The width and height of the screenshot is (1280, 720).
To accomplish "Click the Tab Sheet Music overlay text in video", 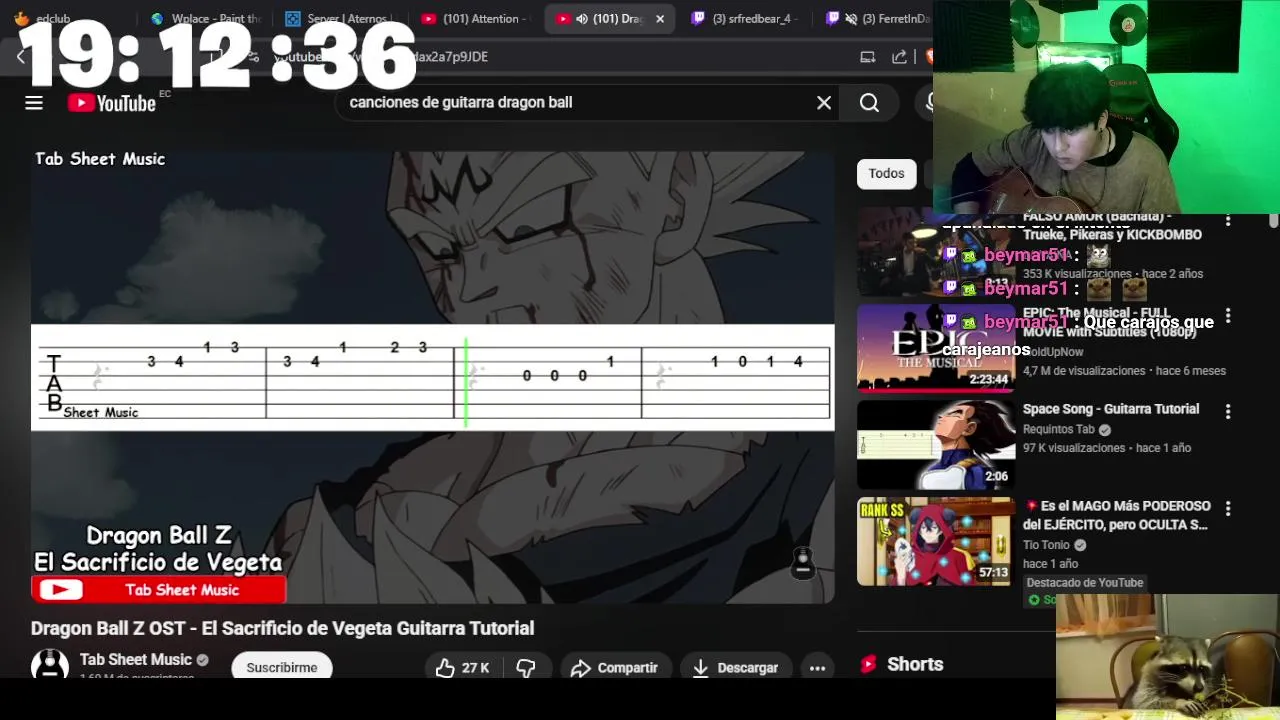I will [x=100, y=159].
